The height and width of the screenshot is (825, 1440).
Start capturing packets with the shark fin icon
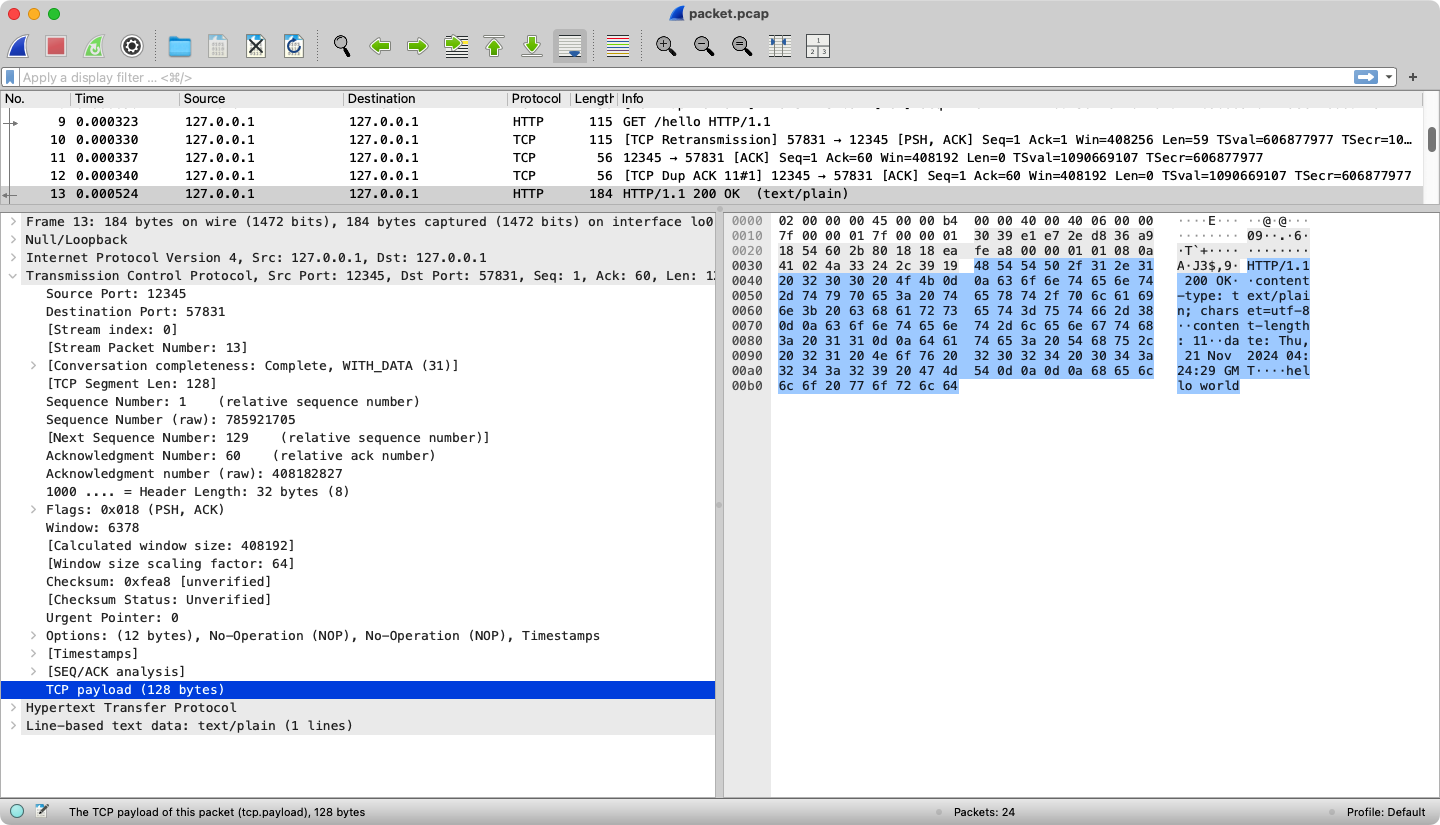click(x=19, y=46)
